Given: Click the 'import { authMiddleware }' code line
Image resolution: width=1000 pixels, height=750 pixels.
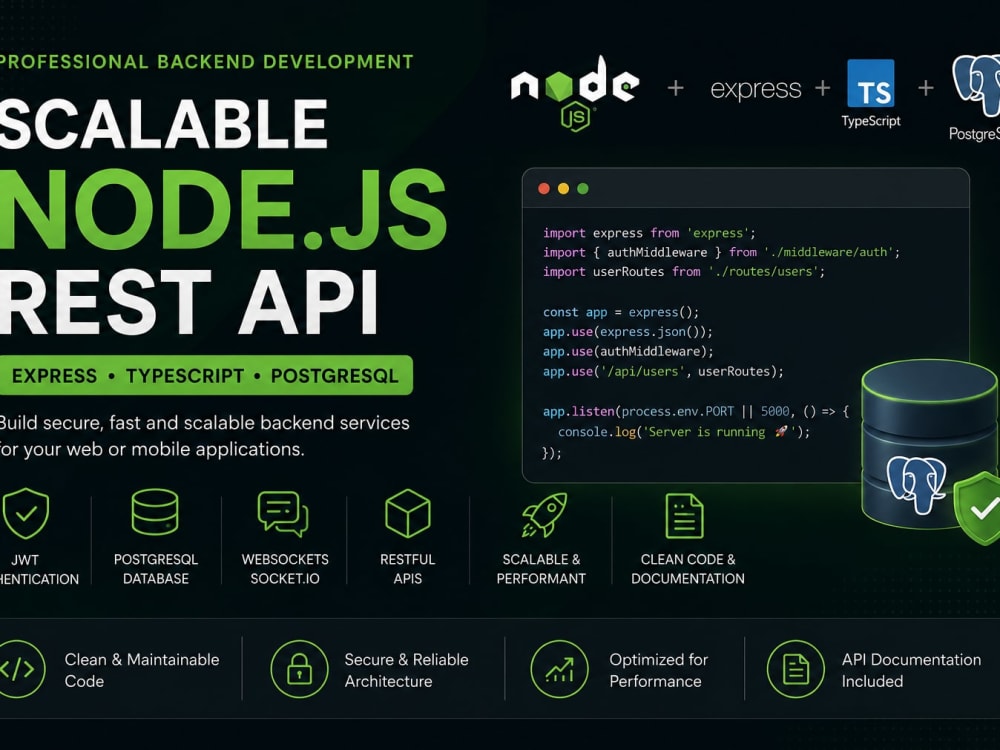Looking at the screenshot, I should tap(721, 252).
